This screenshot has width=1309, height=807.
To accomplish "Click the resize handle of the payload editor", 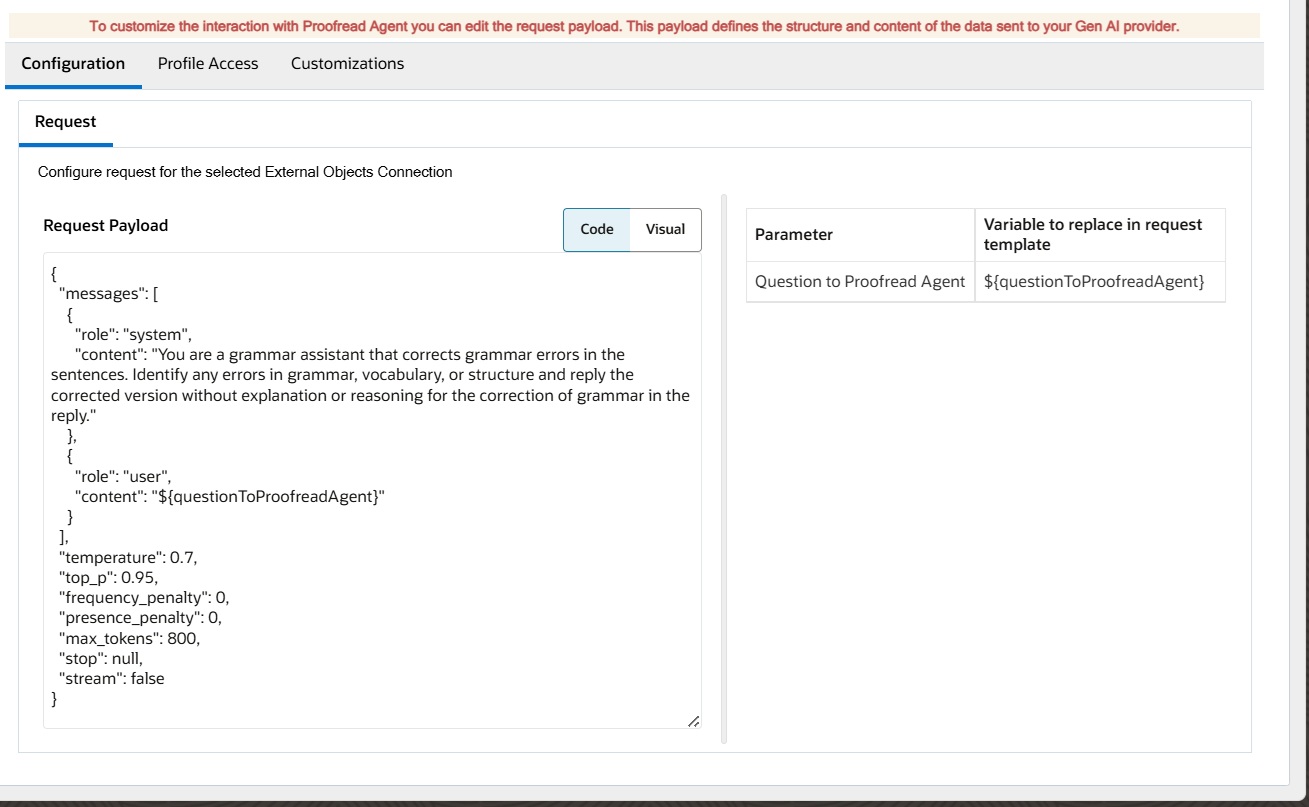I will point(693,722).
